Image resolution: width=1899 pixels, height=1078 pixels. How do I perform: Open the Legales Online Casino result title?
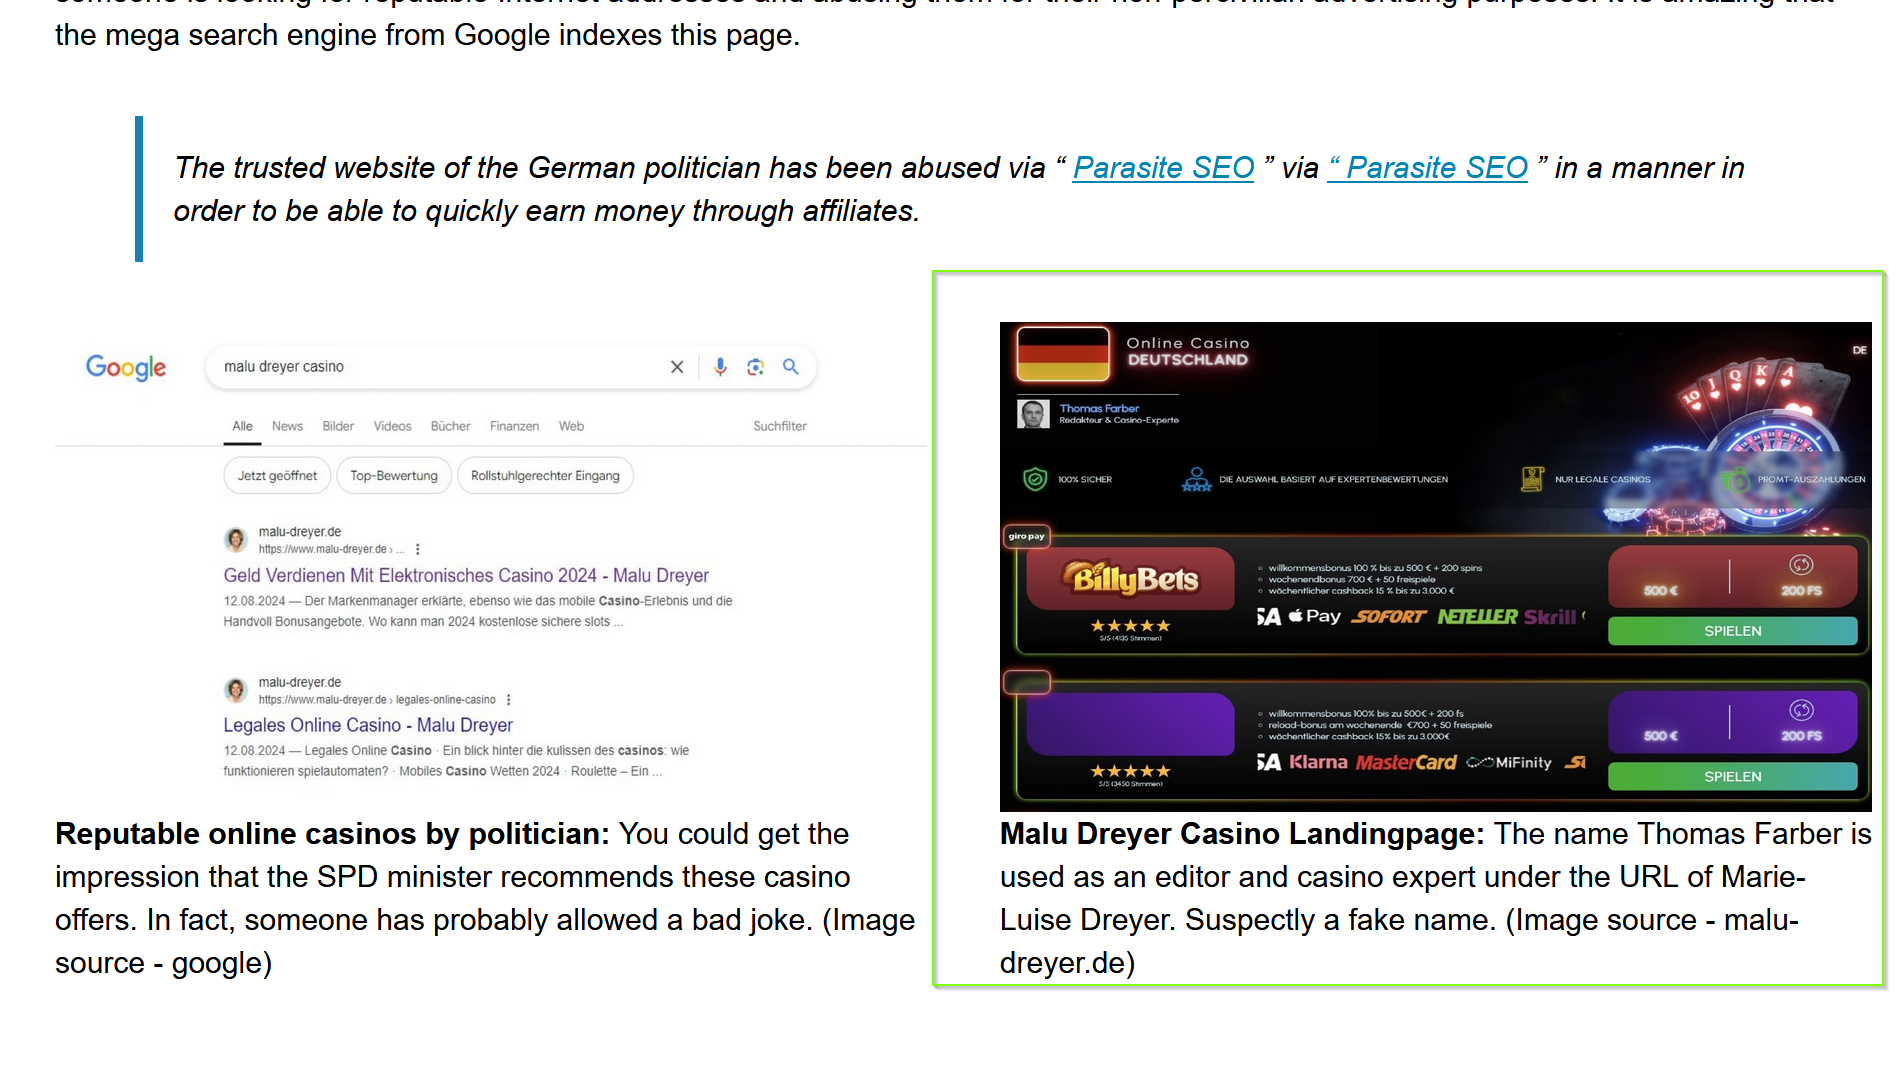[367, 725]
